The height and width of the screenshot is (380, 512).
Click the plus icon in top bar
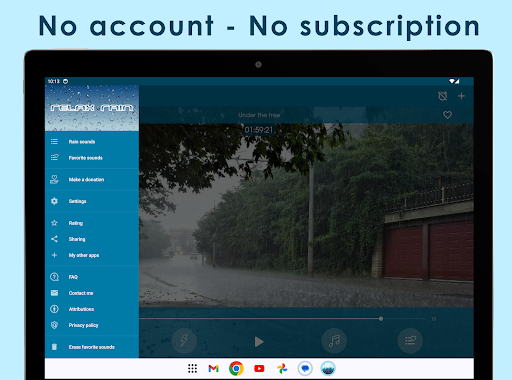coord(461,96)
